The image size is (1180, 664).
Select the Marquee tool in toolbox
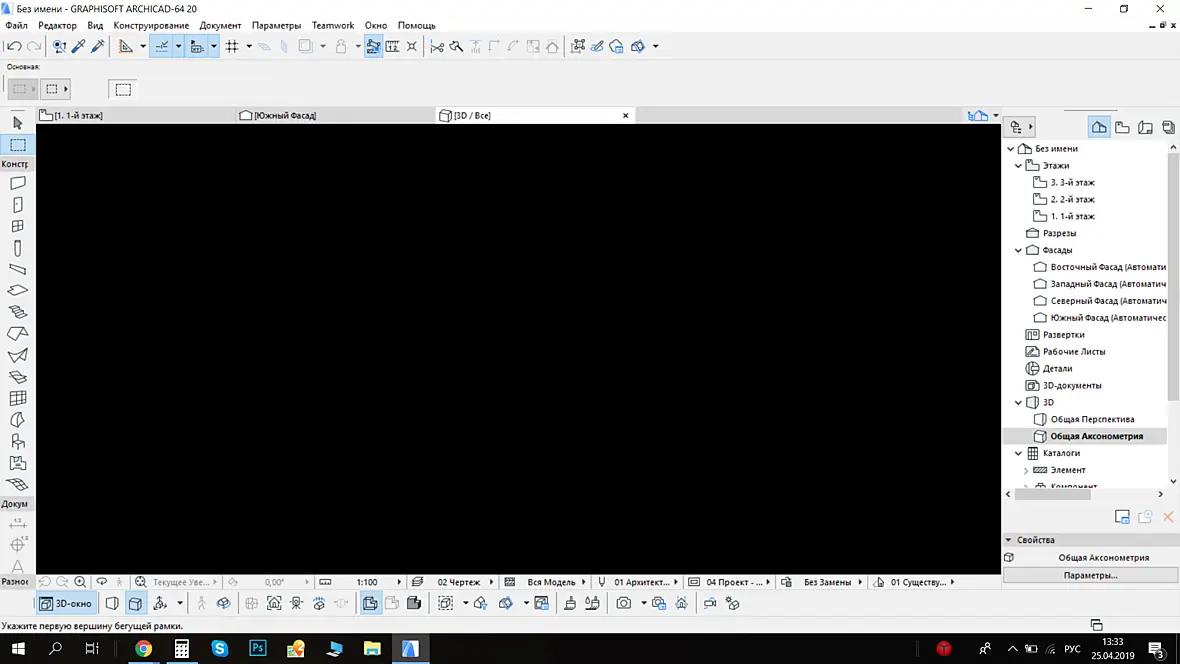point(17,145)
